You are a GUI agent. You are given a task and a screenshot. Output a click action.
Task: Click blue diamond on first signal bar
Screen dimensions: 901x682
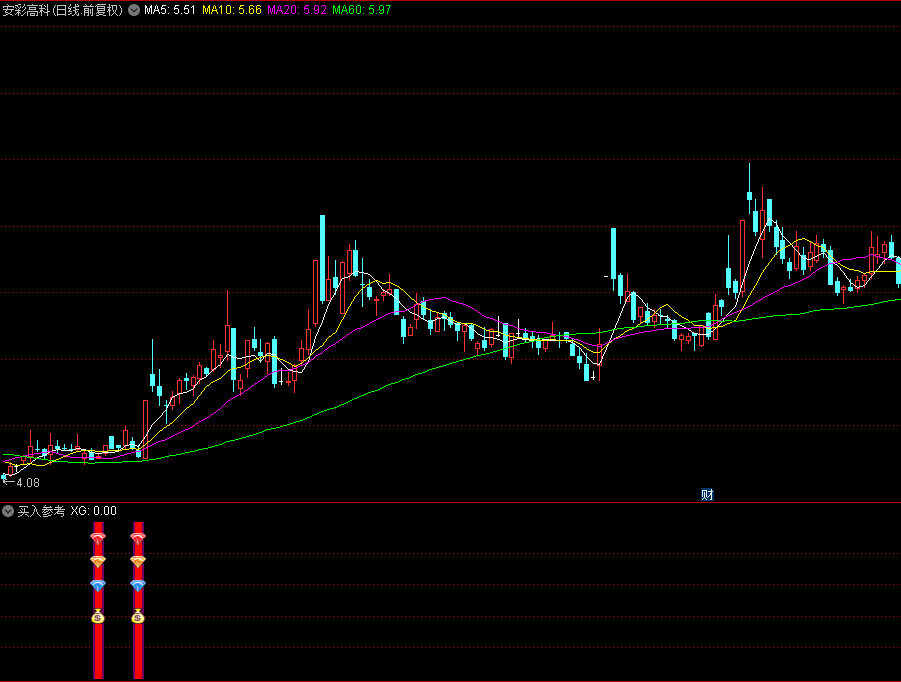(x=98, y=585)
